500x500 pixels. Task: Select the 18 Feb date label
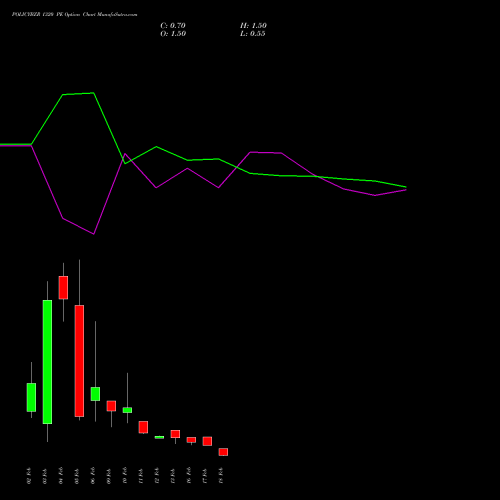221,476
